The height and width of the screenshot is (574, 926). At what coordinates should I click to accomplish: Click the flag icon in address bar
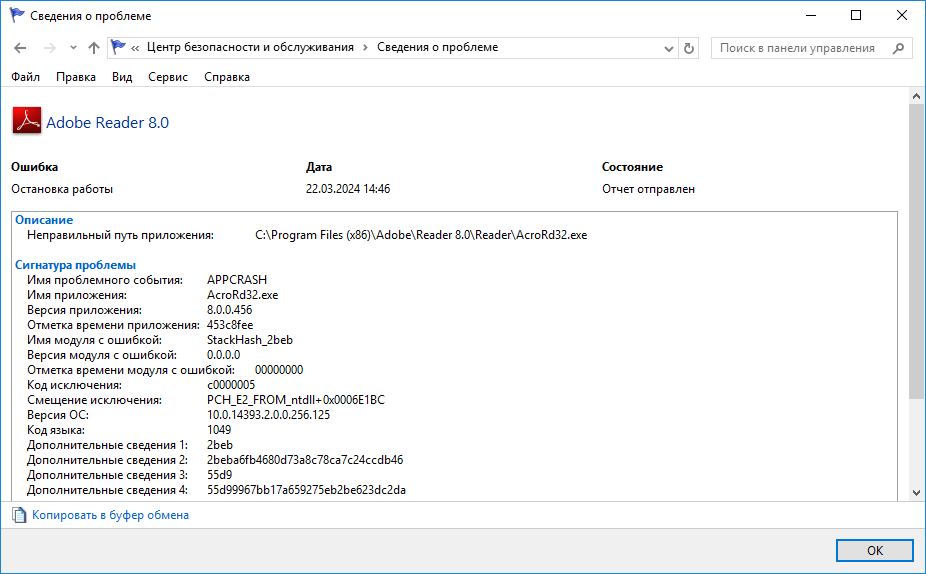pos(119,48)
